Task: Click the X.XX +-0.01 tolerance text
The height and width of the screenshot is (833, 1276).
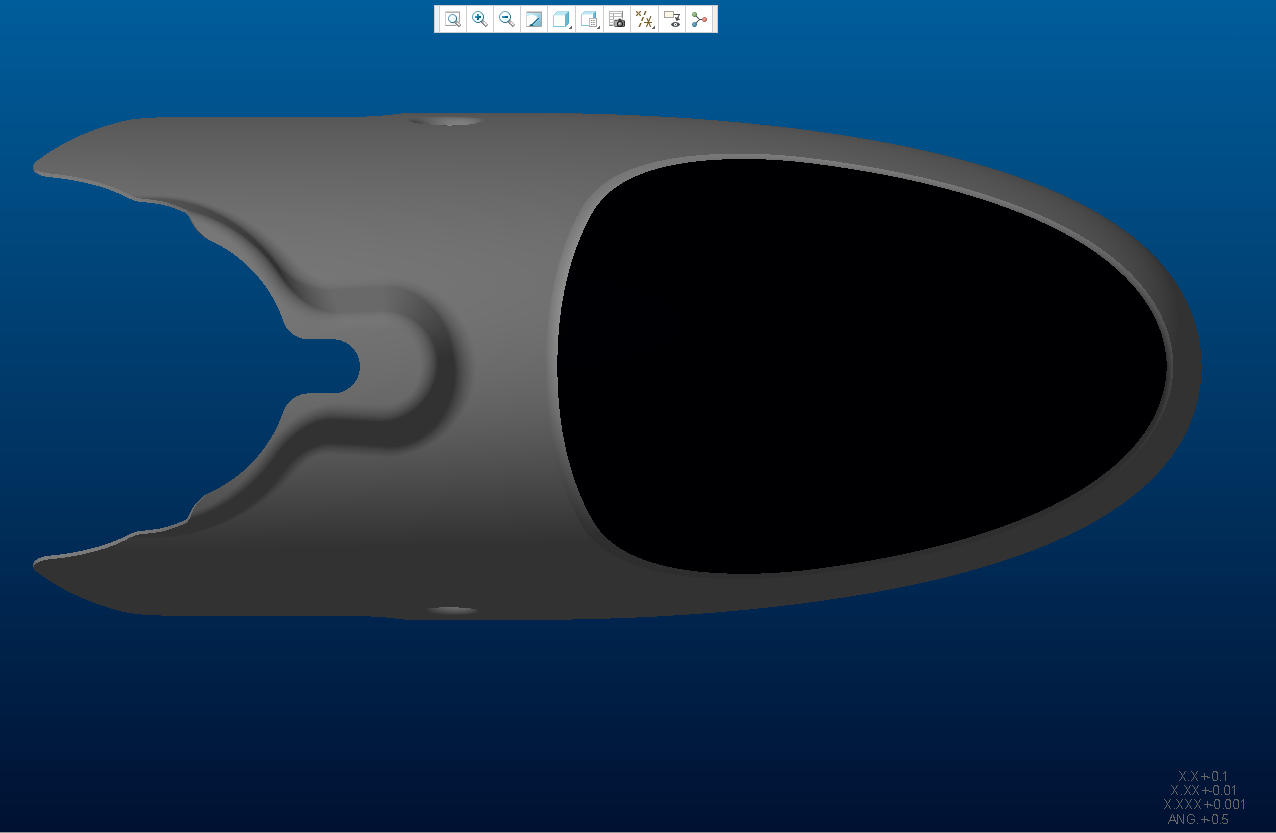Action: pos(1203,790)
